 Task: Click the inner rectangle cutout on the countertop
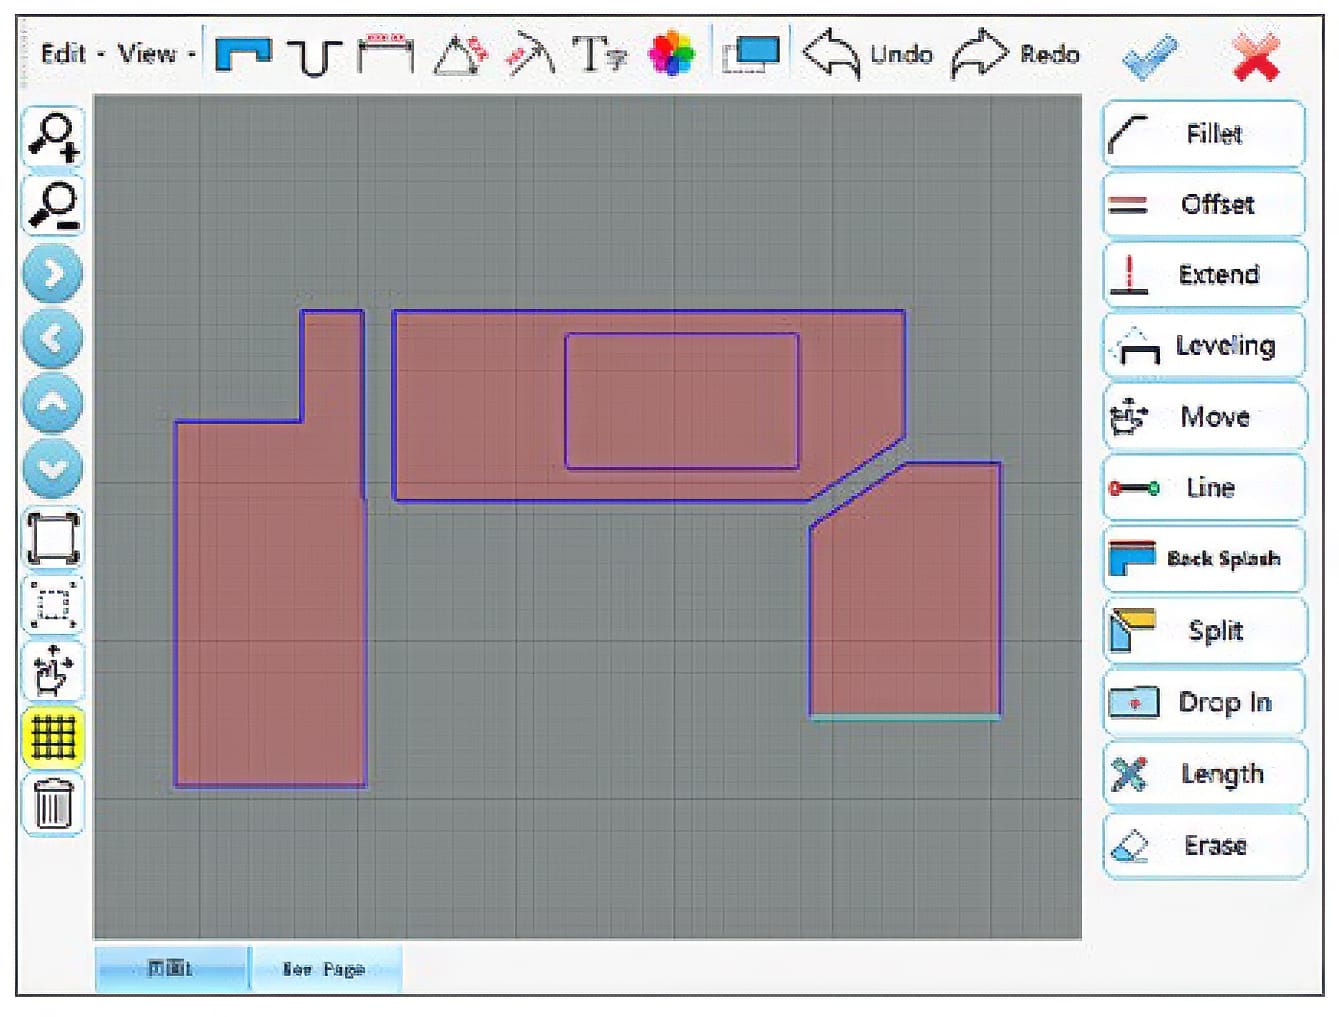[x=681, y=401]
